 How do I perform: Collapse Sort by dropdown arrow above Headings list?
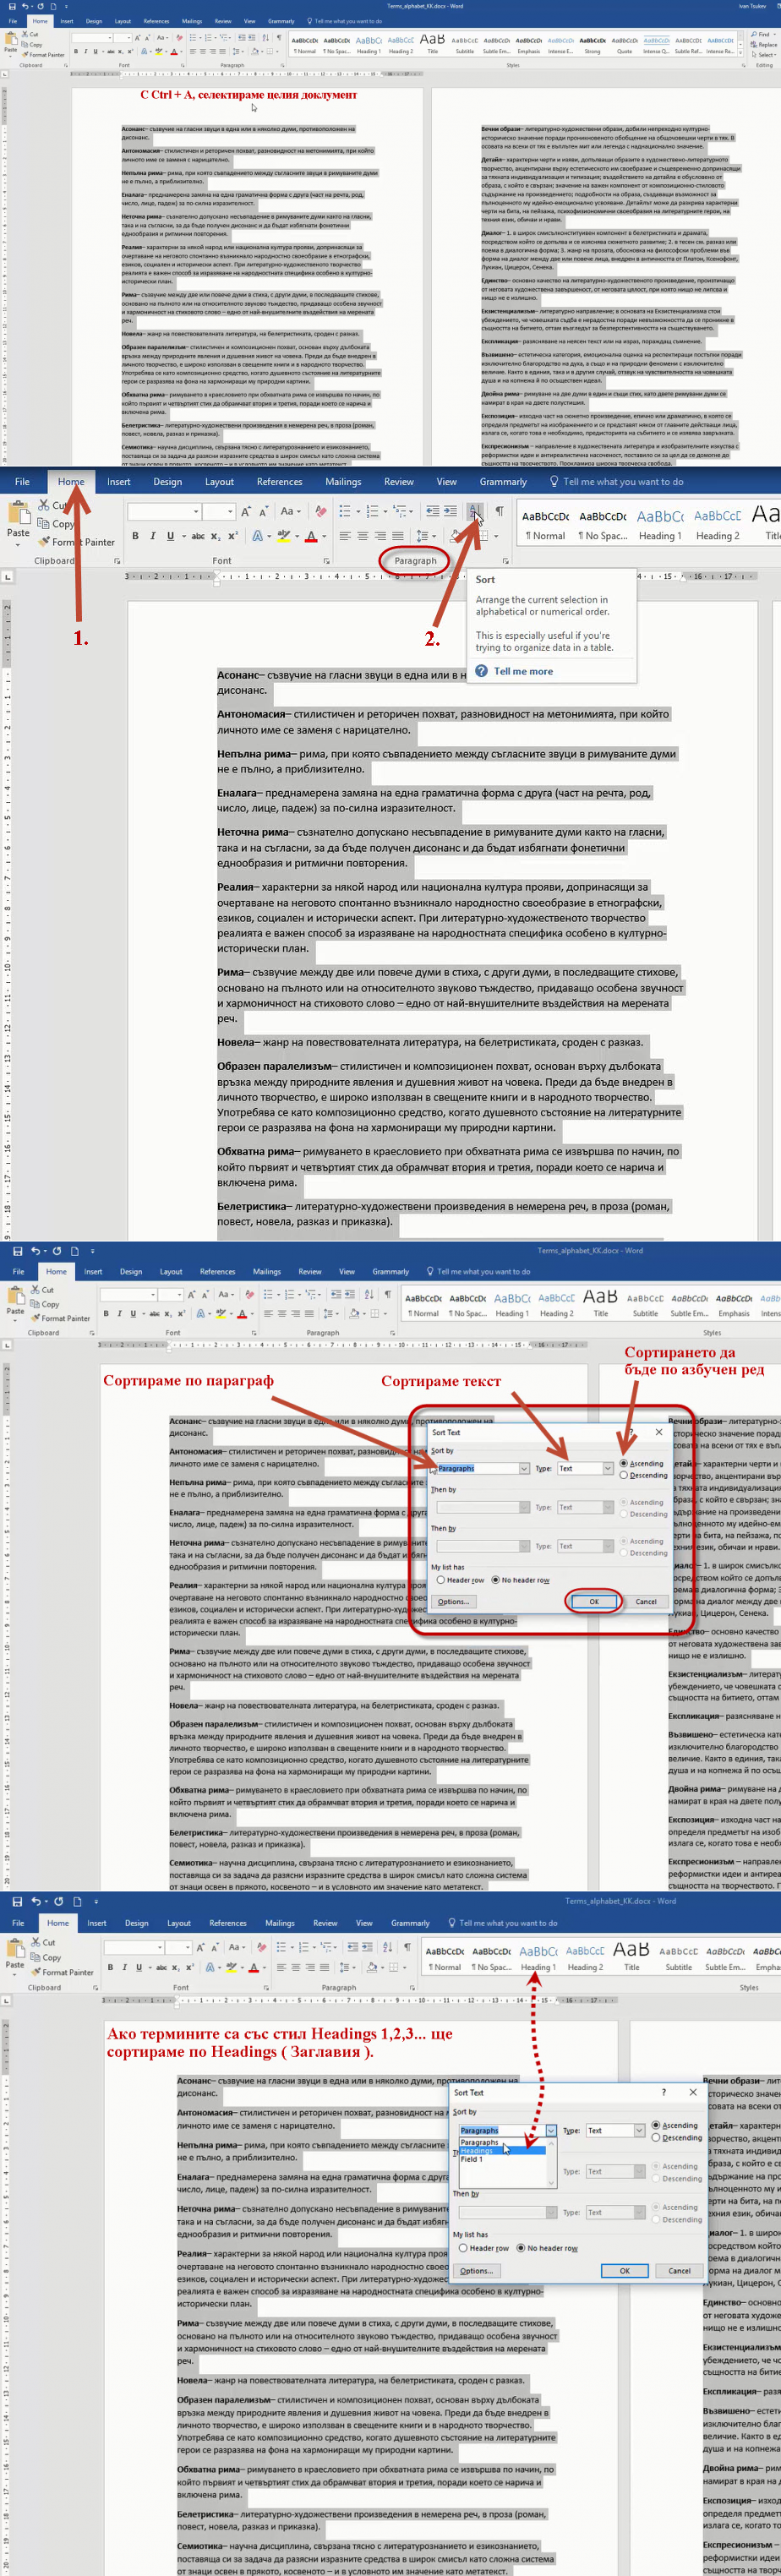click(550, 2130)
